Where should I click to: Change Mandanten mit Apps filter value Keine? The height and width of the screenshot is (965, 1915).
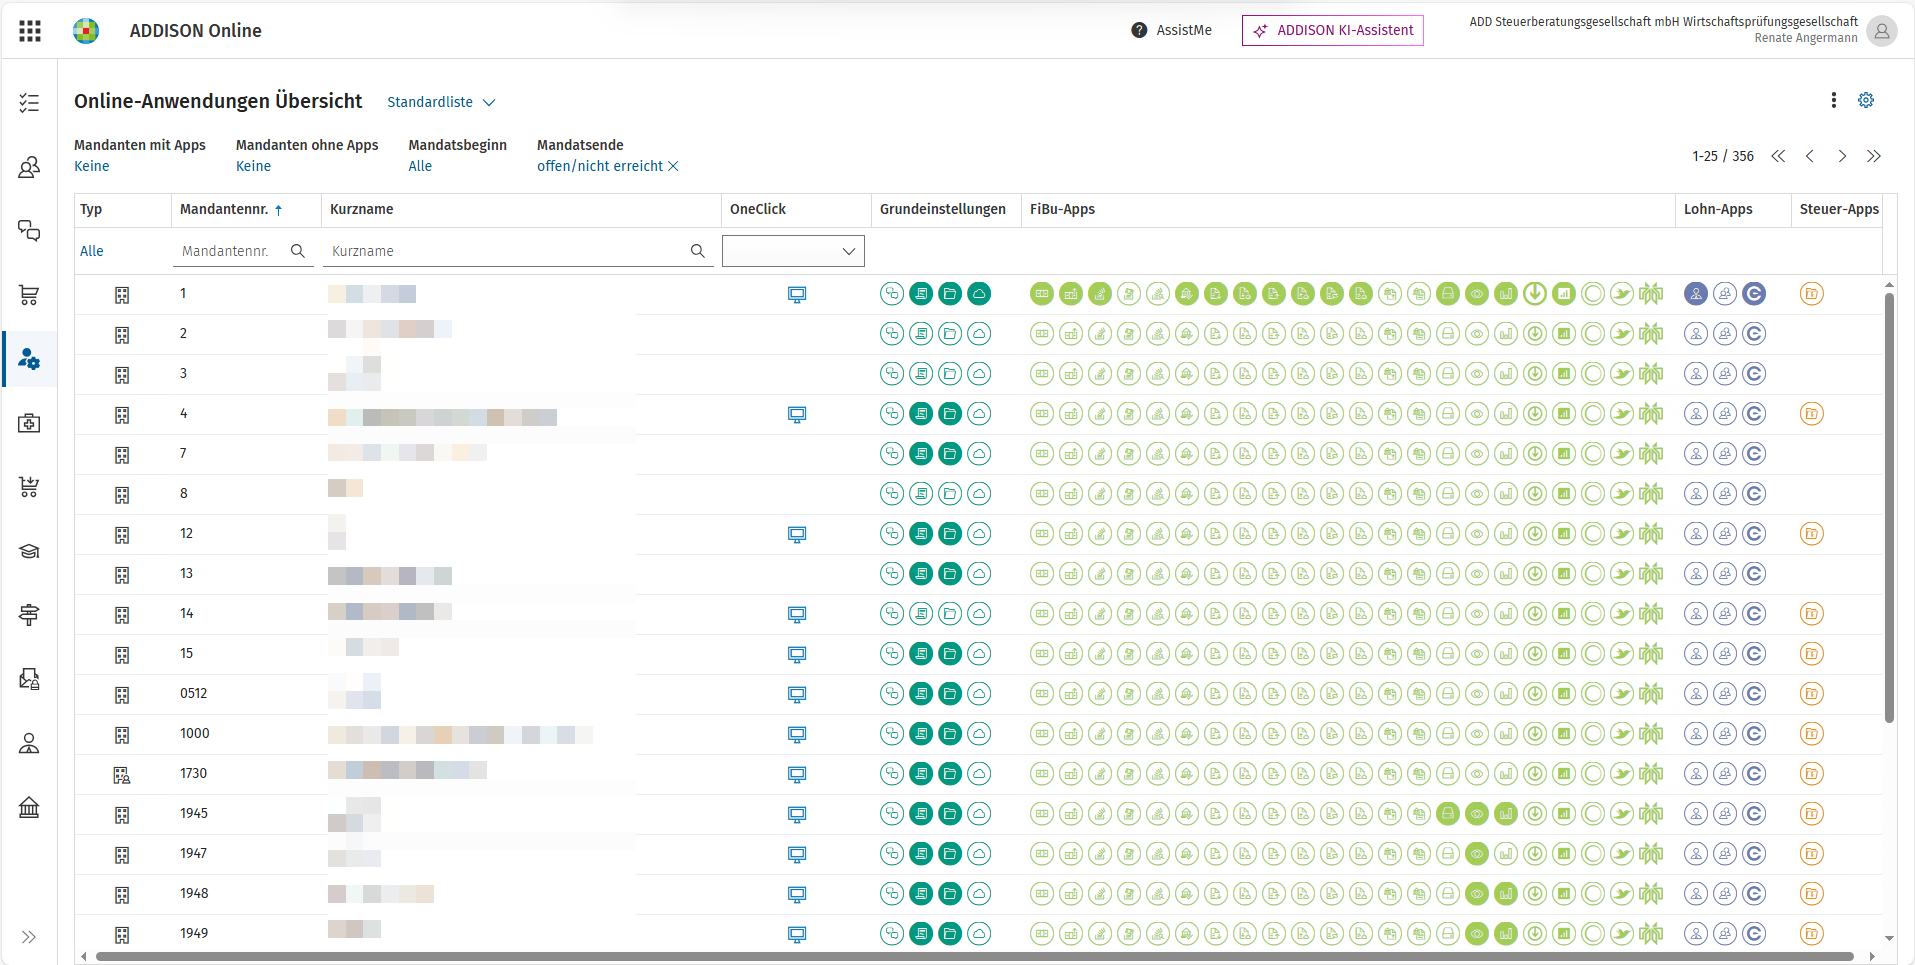92,166
